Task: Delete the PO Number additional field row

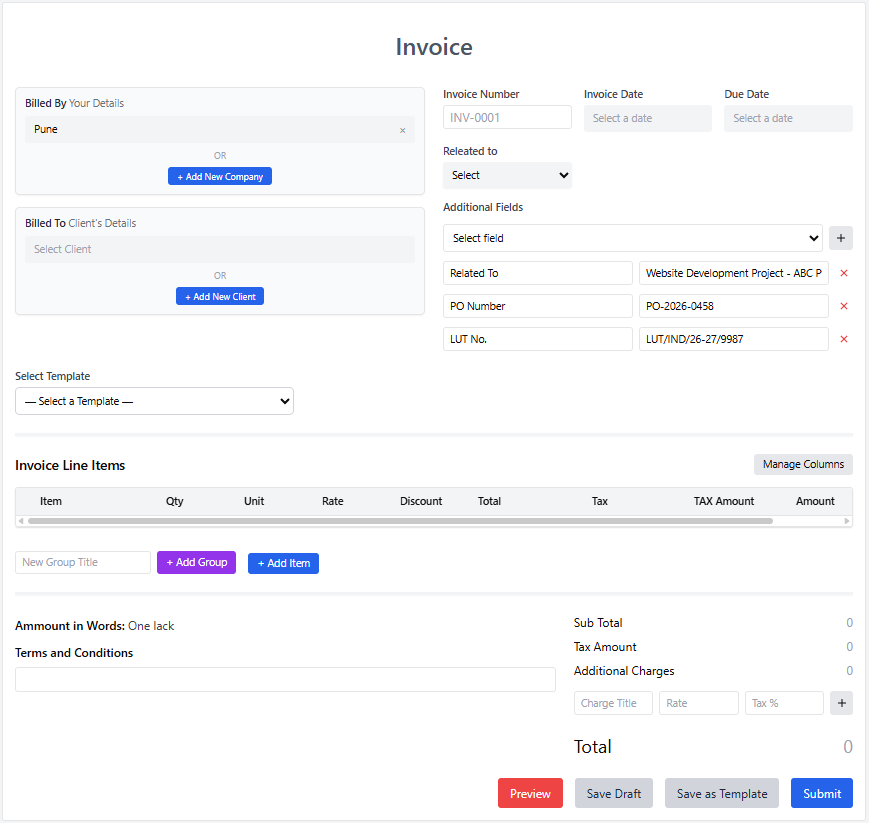Action: [843, 306]
